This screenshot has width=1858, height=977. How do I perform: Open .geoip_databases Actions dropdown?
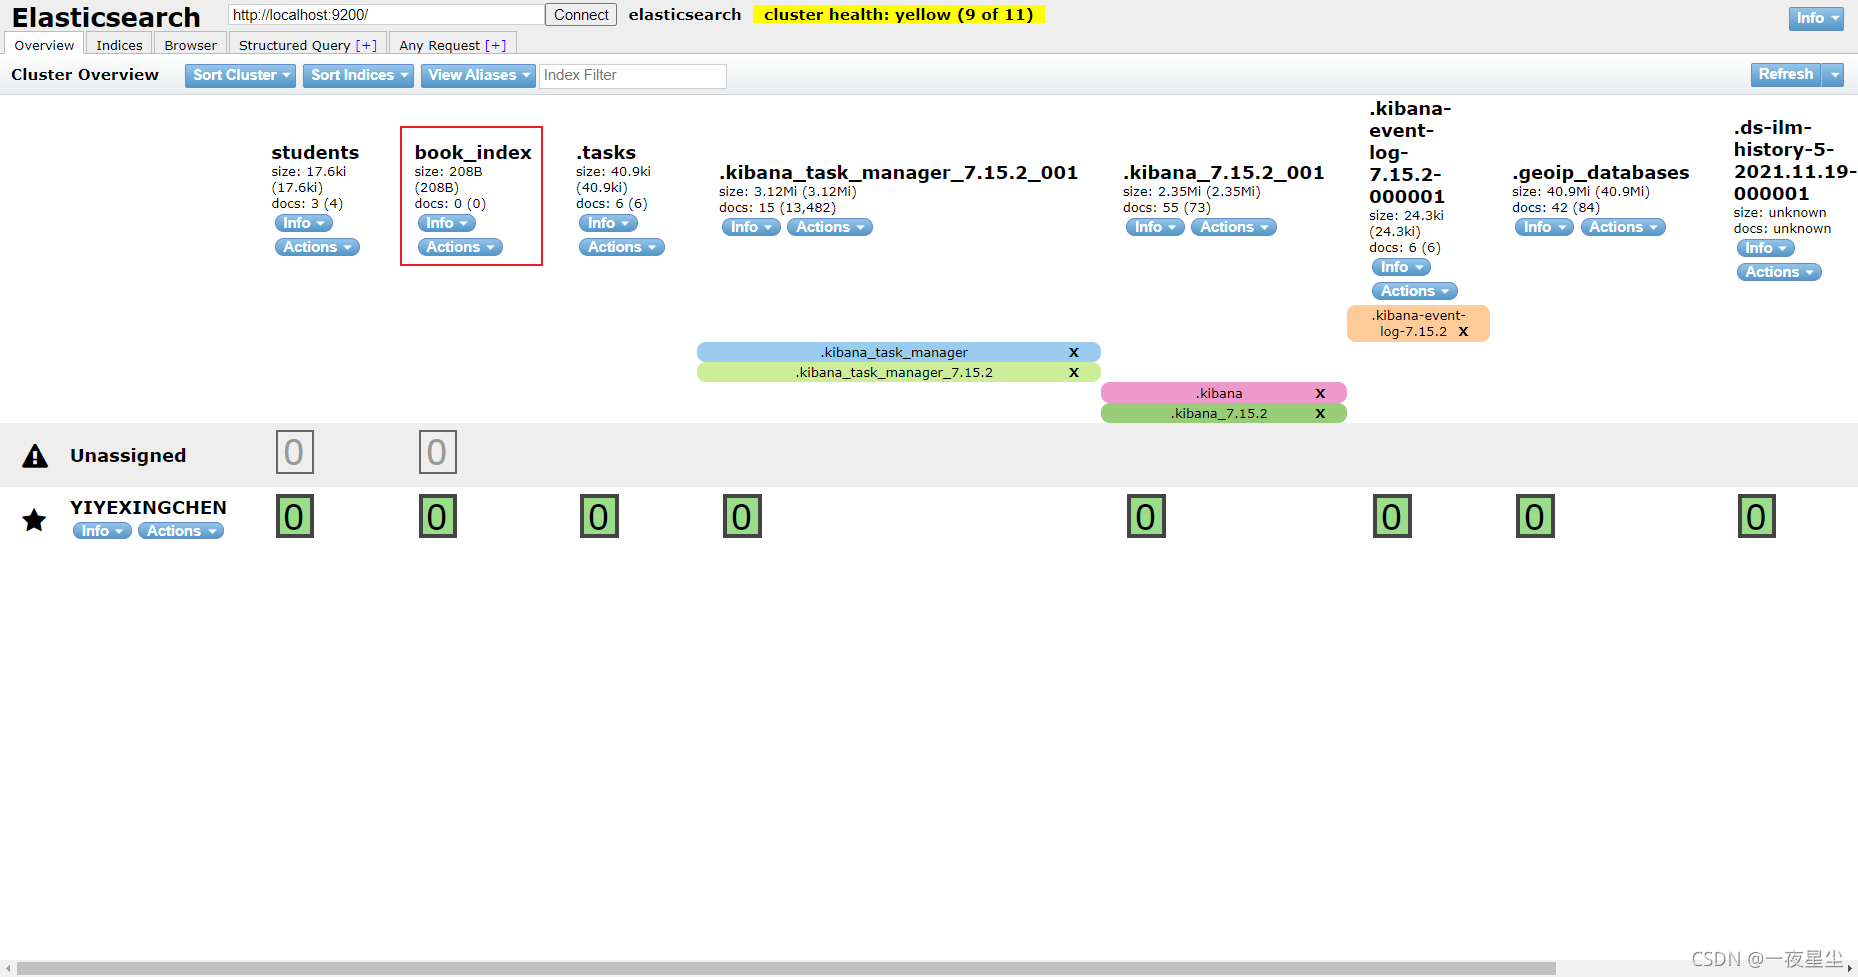(1623, 227)
